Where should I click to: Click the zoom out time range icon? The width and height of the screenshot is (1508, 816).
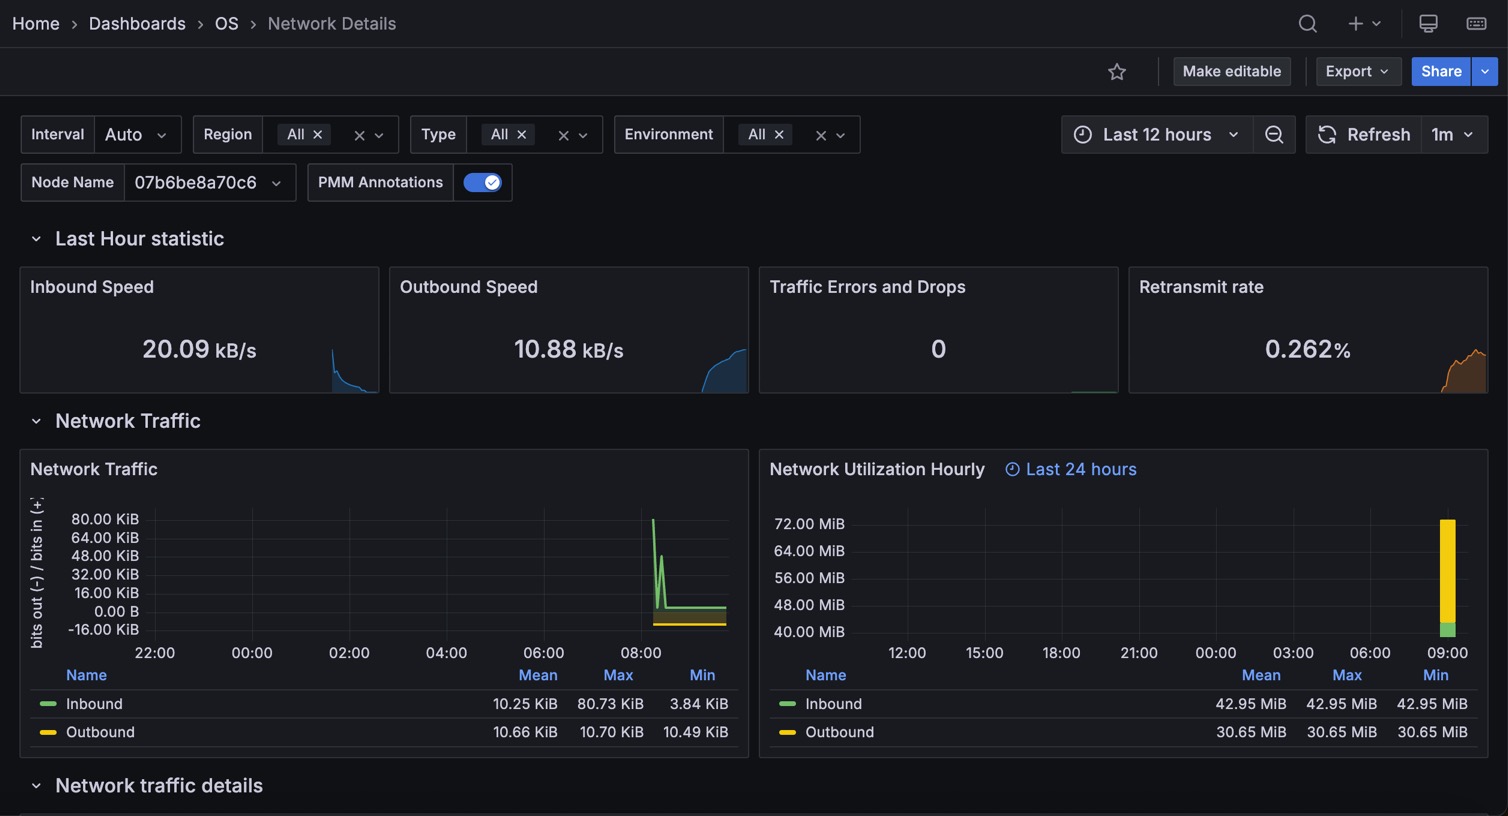coord(1274,135)
